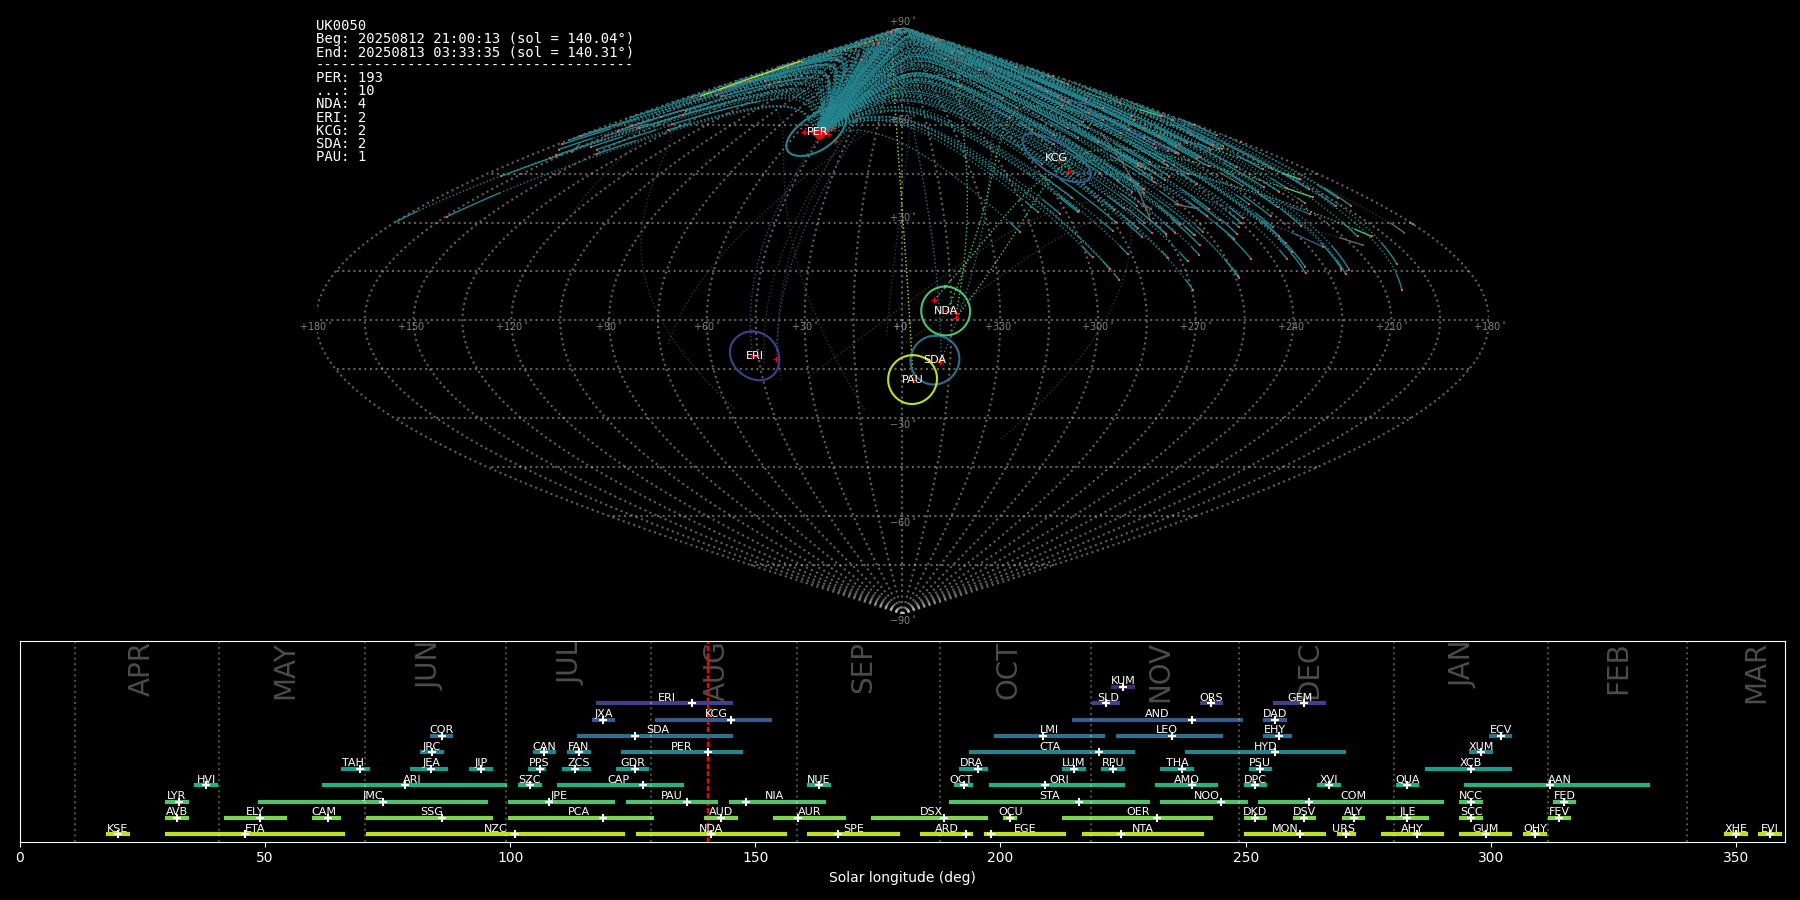Click the COM shower label in timeline

tap(1353, 796)
